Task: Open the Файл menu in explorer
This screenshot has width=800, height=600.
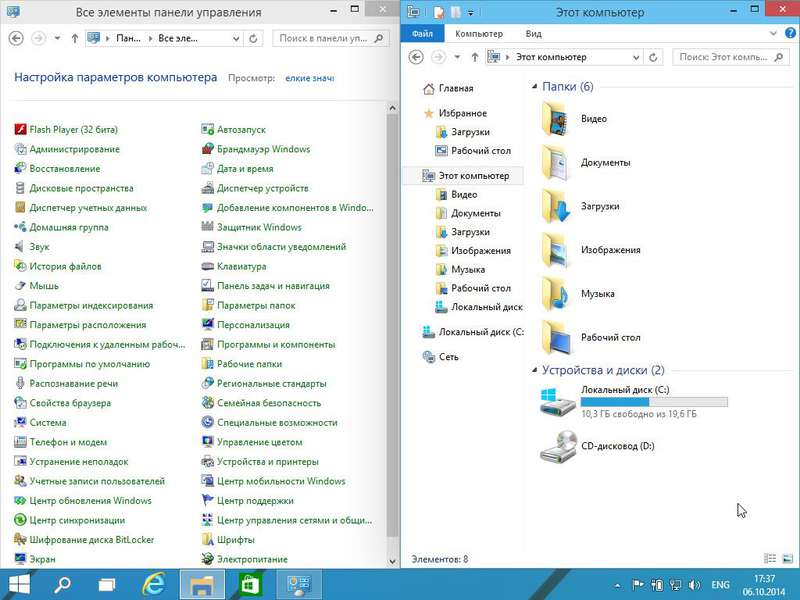Action: (x=422, y=33)
